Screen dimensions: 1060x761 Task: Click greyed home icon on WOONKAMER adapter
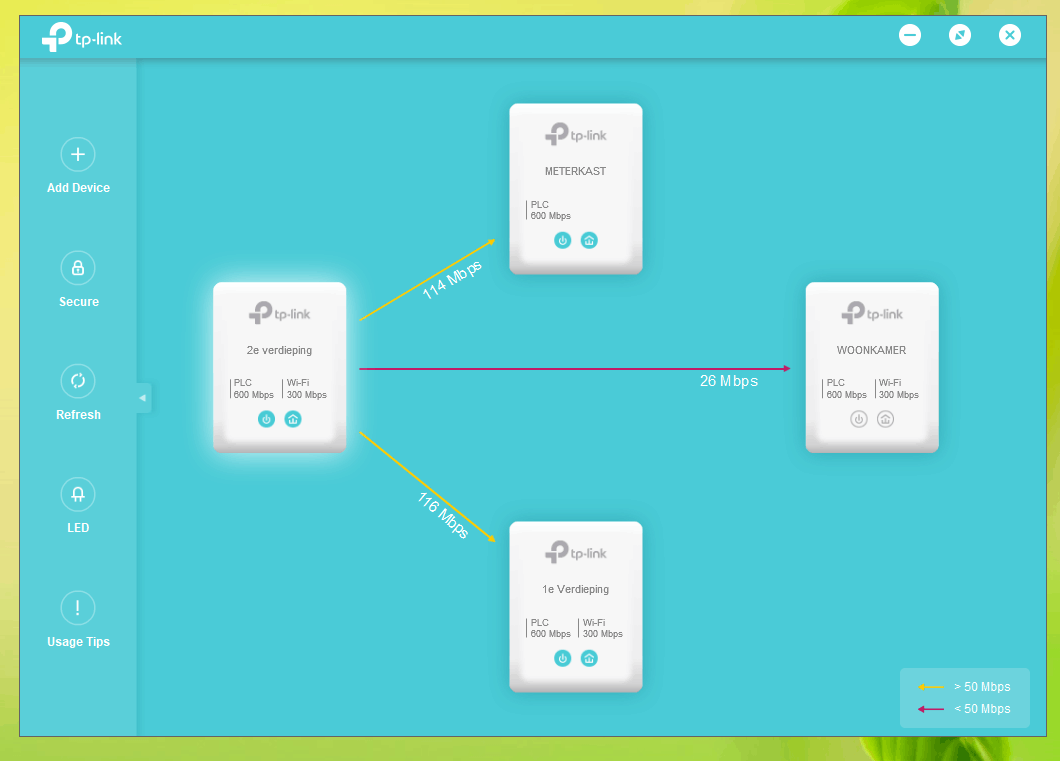[x=886, y=420]
